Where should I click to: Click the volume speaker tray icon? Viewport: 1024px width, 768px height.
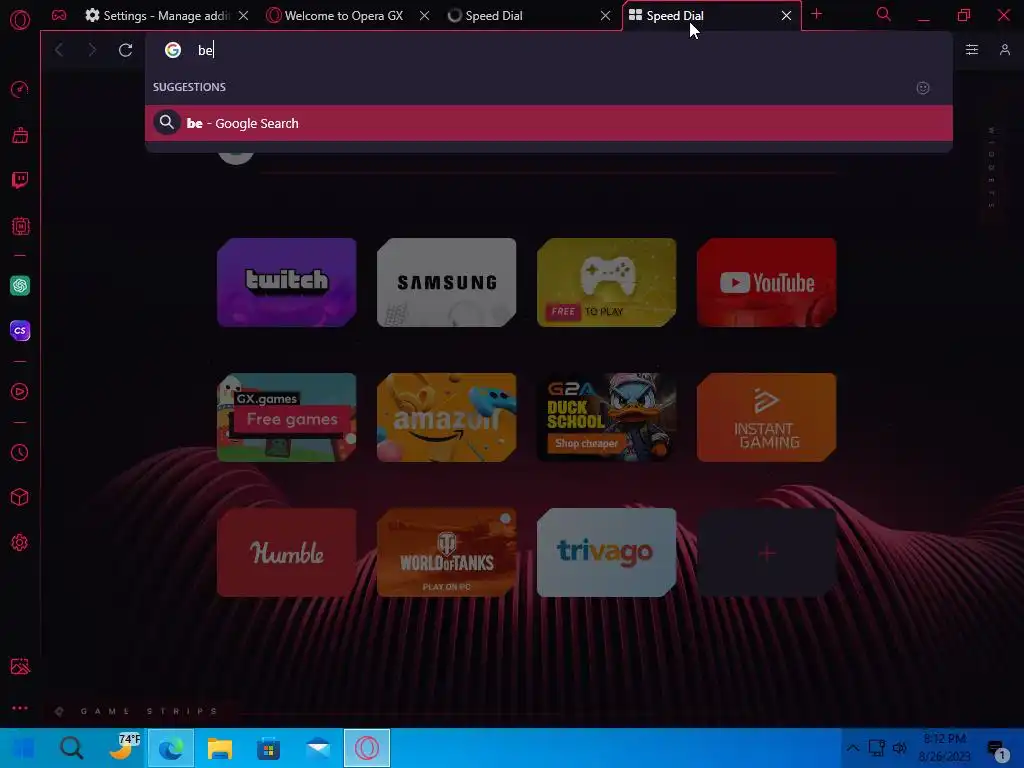[x=900, y=748]
